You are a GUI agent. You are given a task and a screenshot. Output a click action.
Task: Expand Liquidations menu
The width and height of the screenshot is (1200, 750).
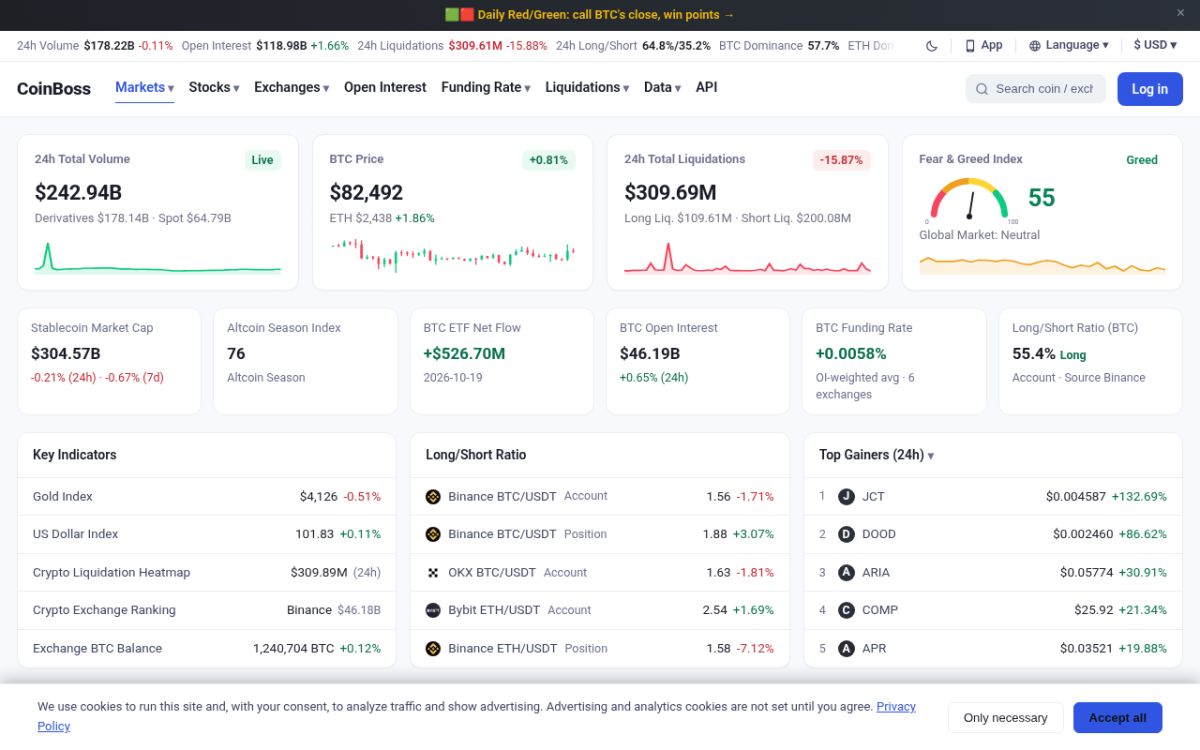click(x=587, y=88)
